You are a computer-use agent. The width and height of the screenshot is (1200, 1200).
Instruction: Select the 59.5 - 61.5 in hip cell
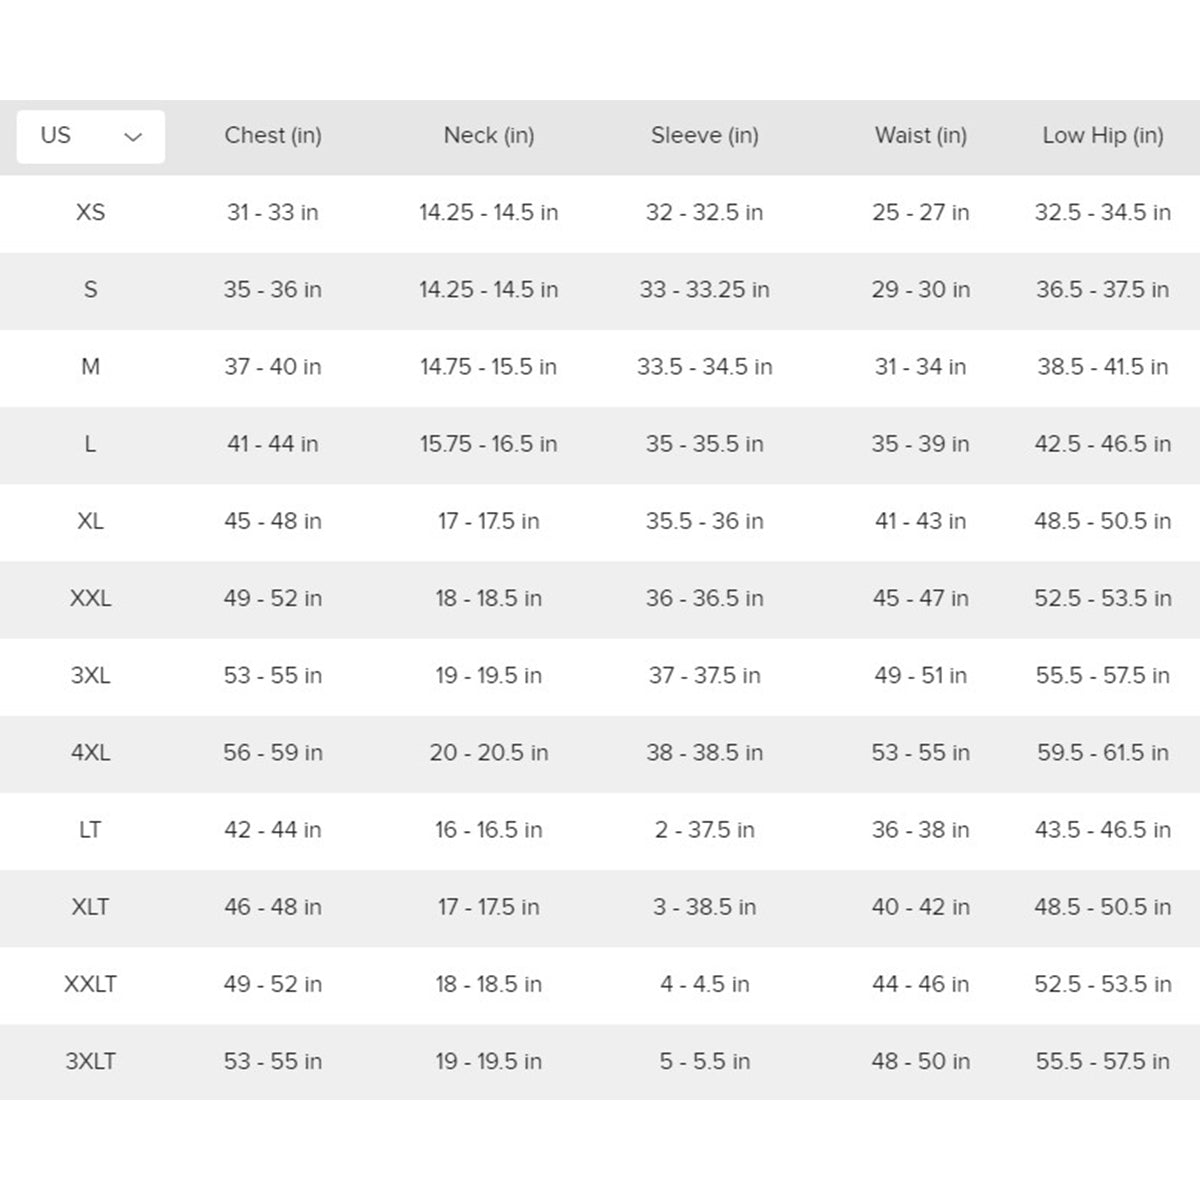(1103, 752)
